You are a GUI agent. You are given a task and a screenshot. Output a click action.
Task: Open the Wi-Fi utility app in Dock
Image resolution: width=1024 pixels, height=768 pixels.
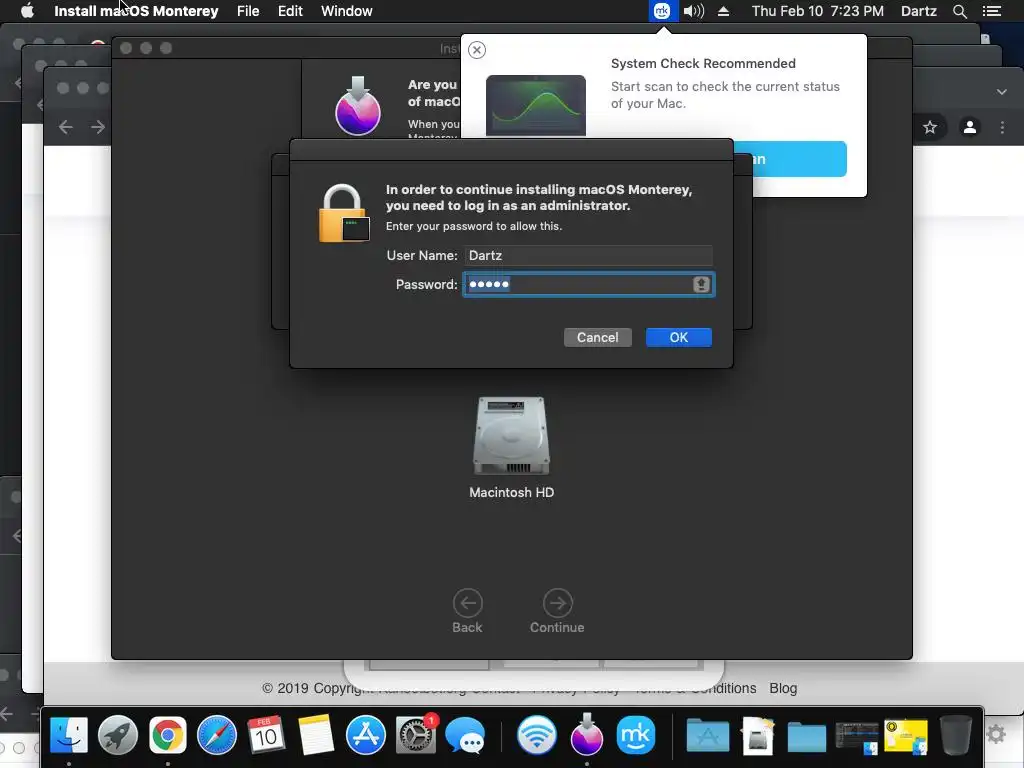click(537, 735)
